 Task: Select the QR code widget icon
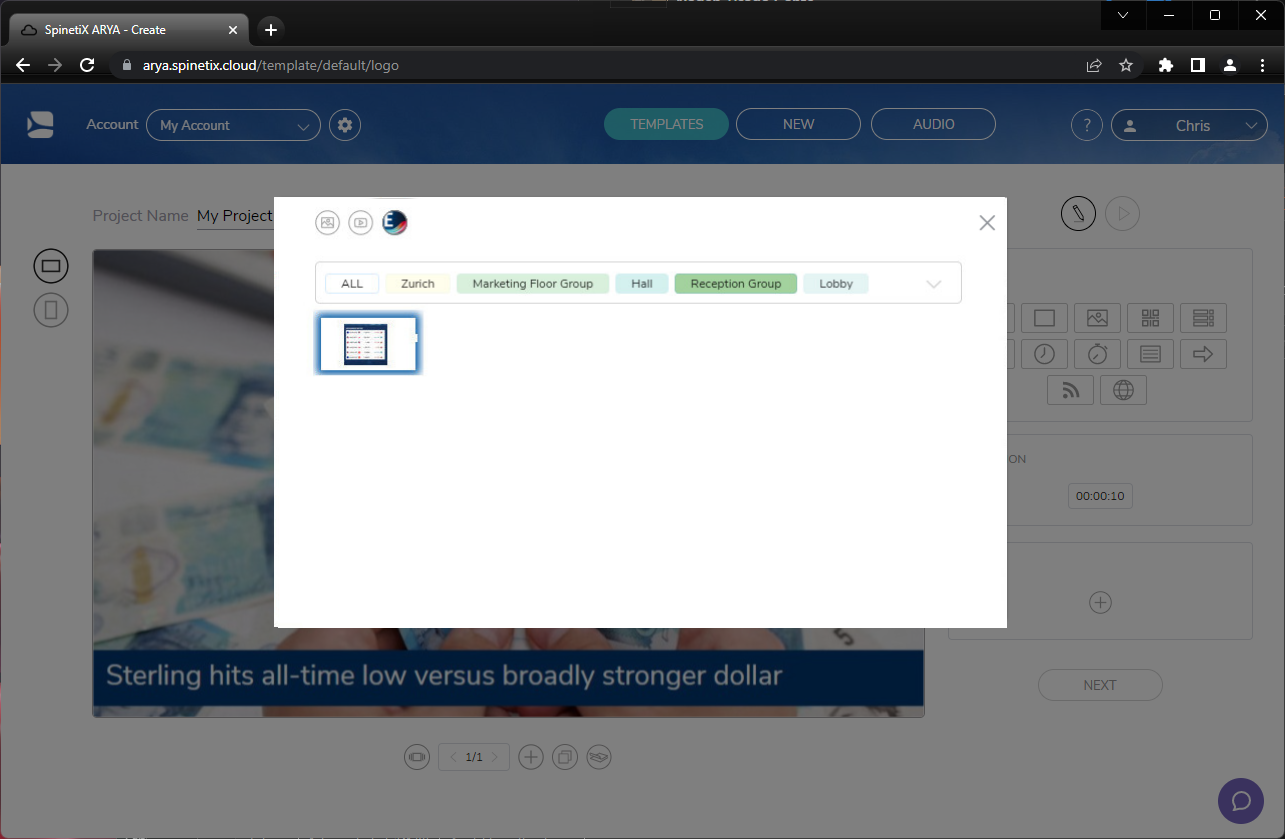[x=1150, y=317]
